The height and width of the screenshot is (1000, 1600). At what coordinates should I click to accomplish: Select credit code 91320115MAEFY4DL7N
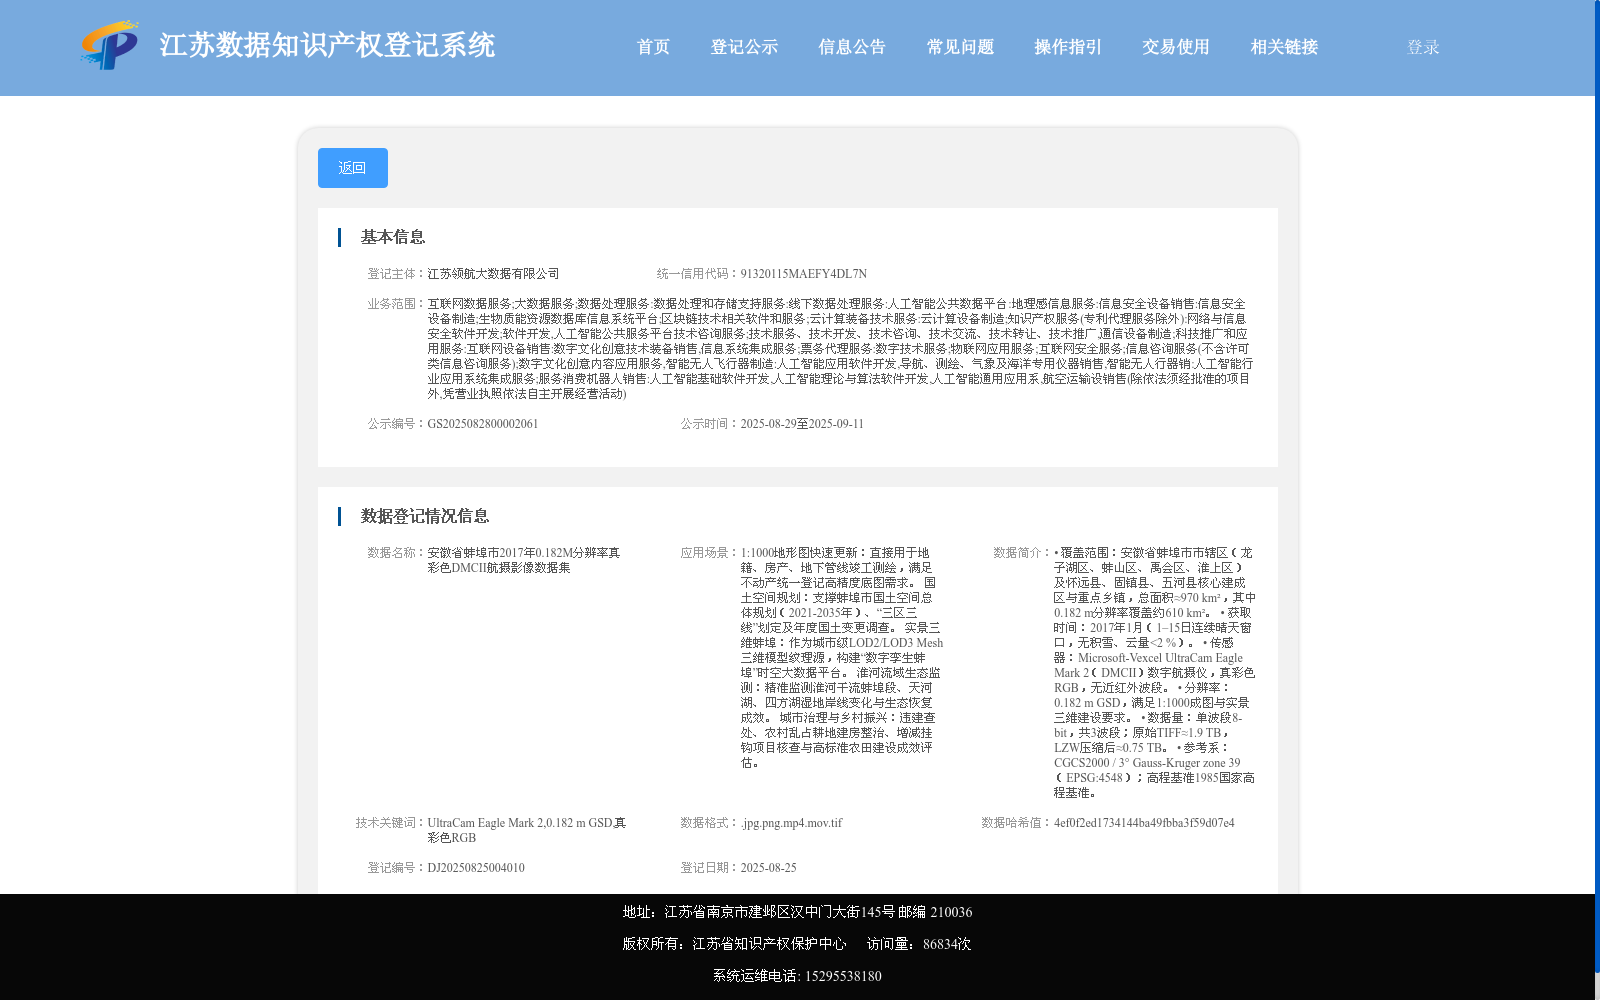pos(804,274)
